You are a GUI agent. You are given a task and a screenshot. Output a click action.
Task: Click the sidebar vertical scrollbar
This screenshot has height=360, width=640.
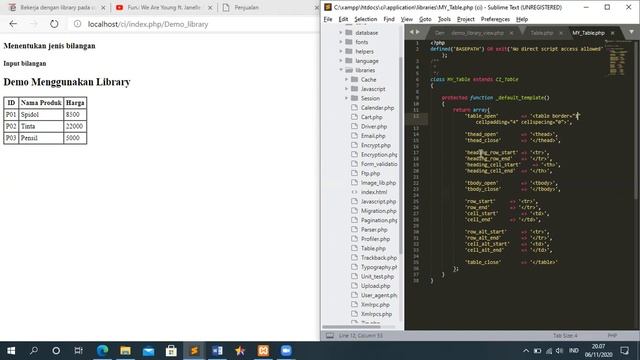[x=401, y=155]
